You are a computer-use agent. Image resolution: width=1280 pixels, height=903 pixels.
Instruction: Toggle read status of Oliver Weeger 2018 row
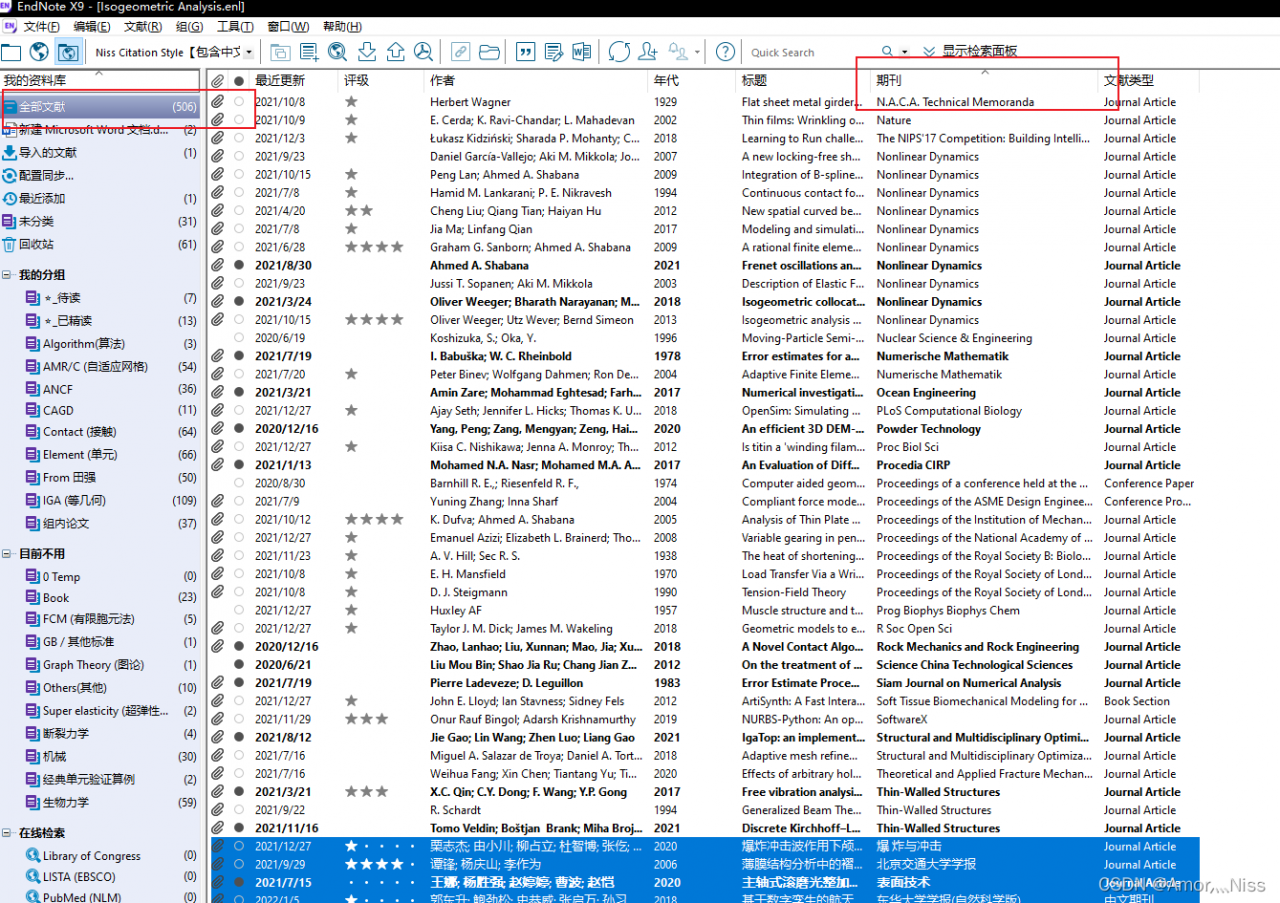click(x=238, y=301)
